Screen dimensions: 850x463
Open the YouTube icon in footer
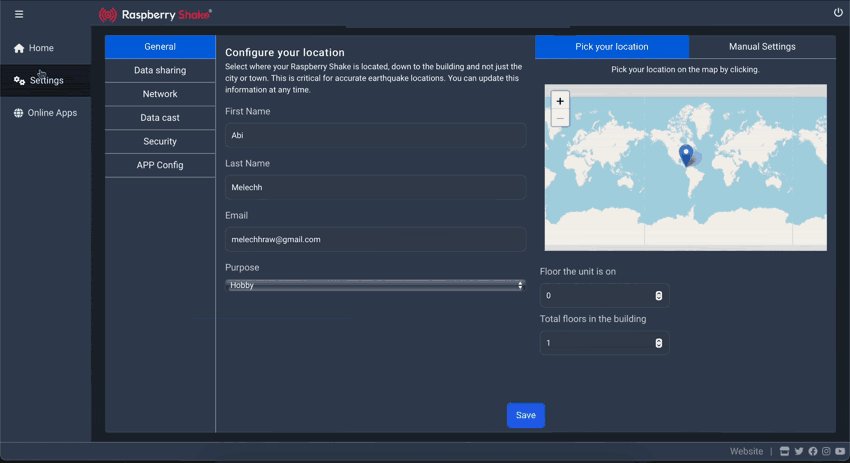pos(840,452)
